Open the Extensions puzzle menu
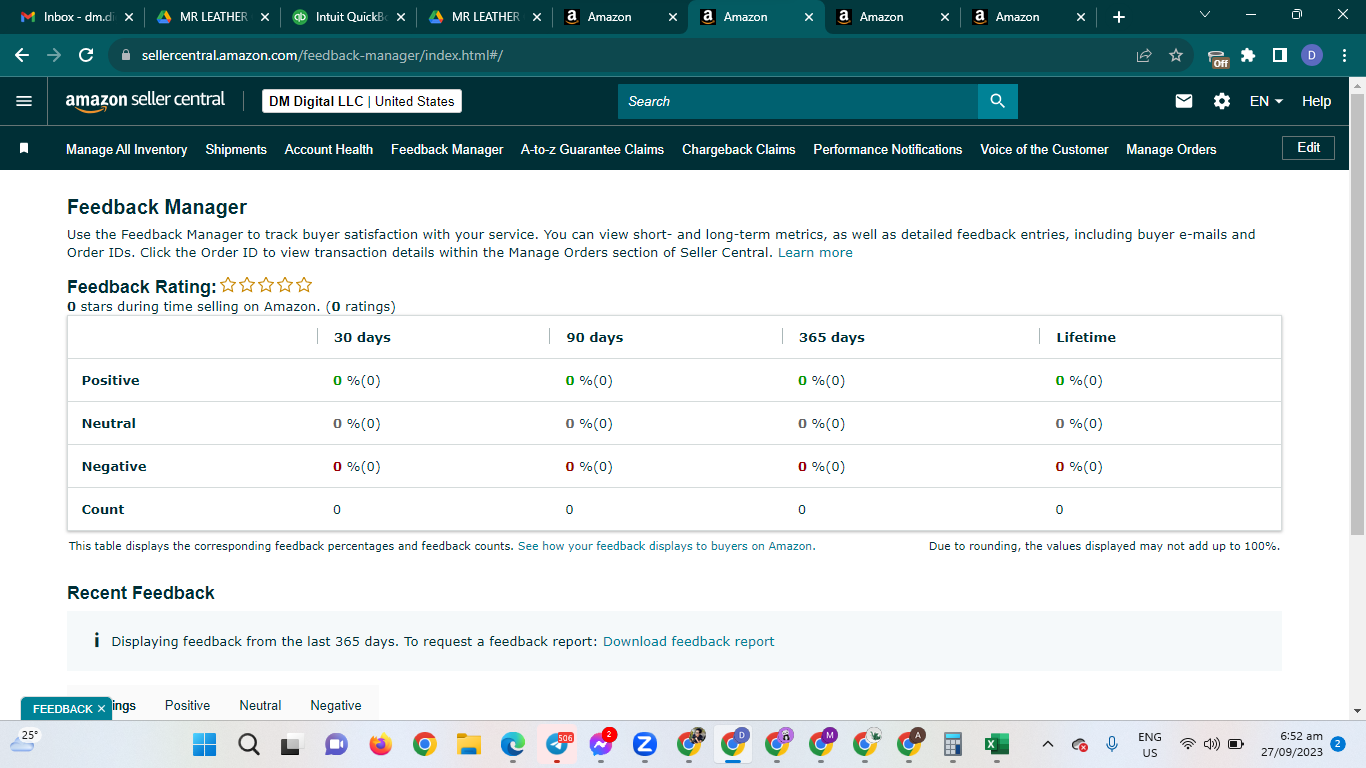 1248,56
